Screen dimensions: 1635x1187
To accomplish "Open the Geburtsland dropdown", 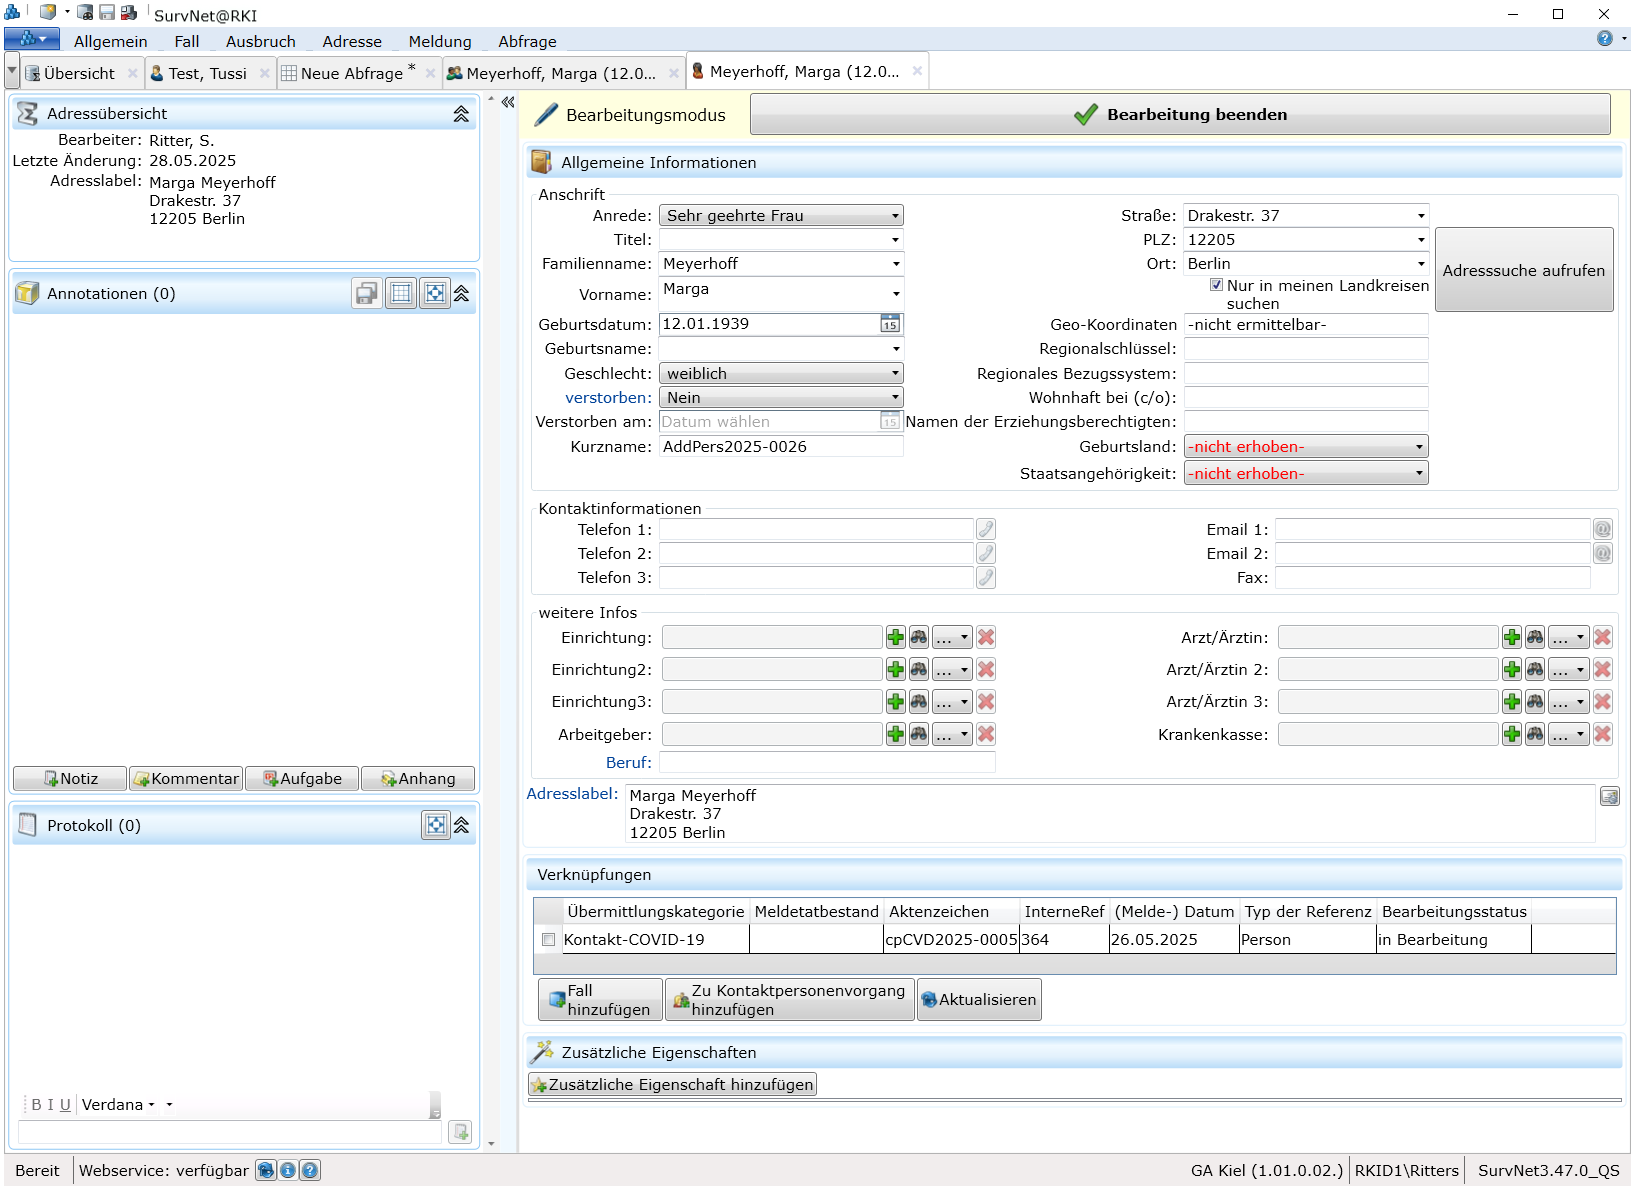I will click(1305, 447).
